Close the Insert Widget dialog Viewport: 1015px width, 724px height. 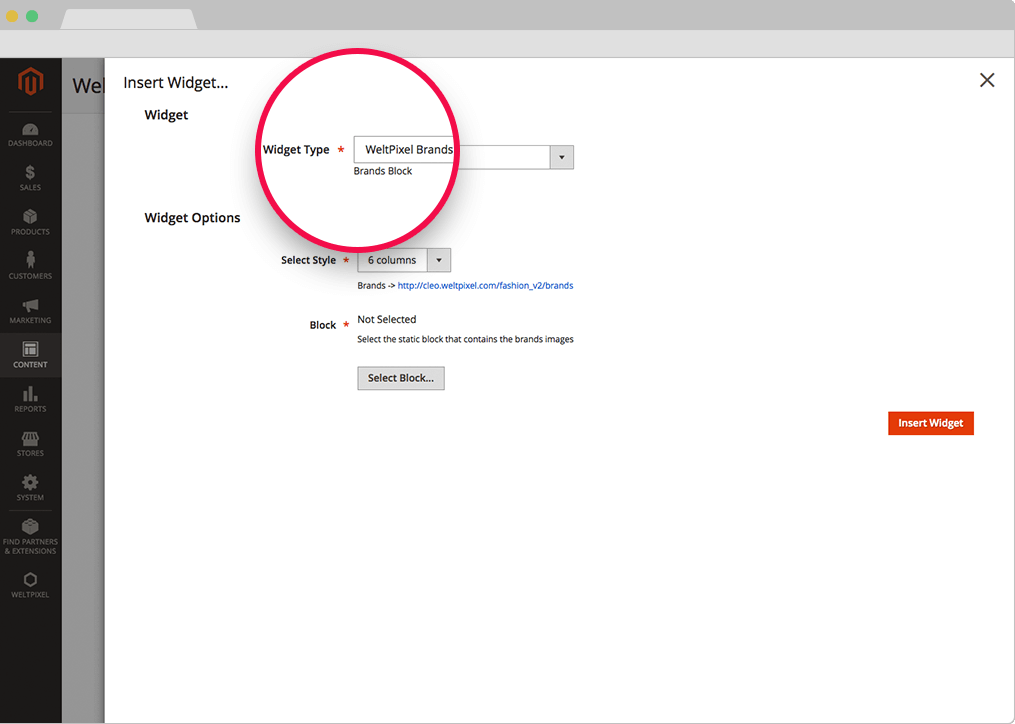point(987,81)
